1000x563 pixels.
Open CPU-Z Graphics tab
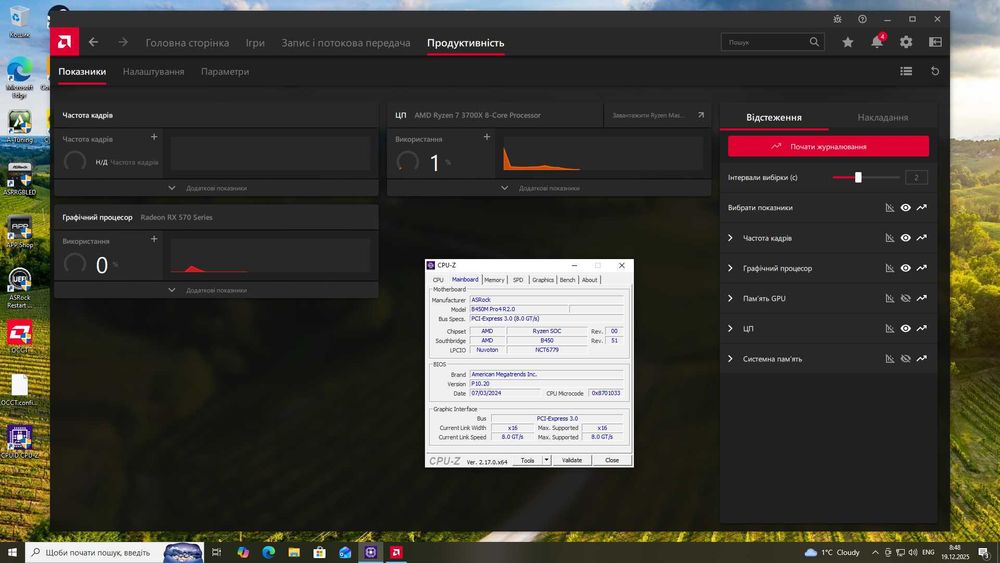(543, 280)
